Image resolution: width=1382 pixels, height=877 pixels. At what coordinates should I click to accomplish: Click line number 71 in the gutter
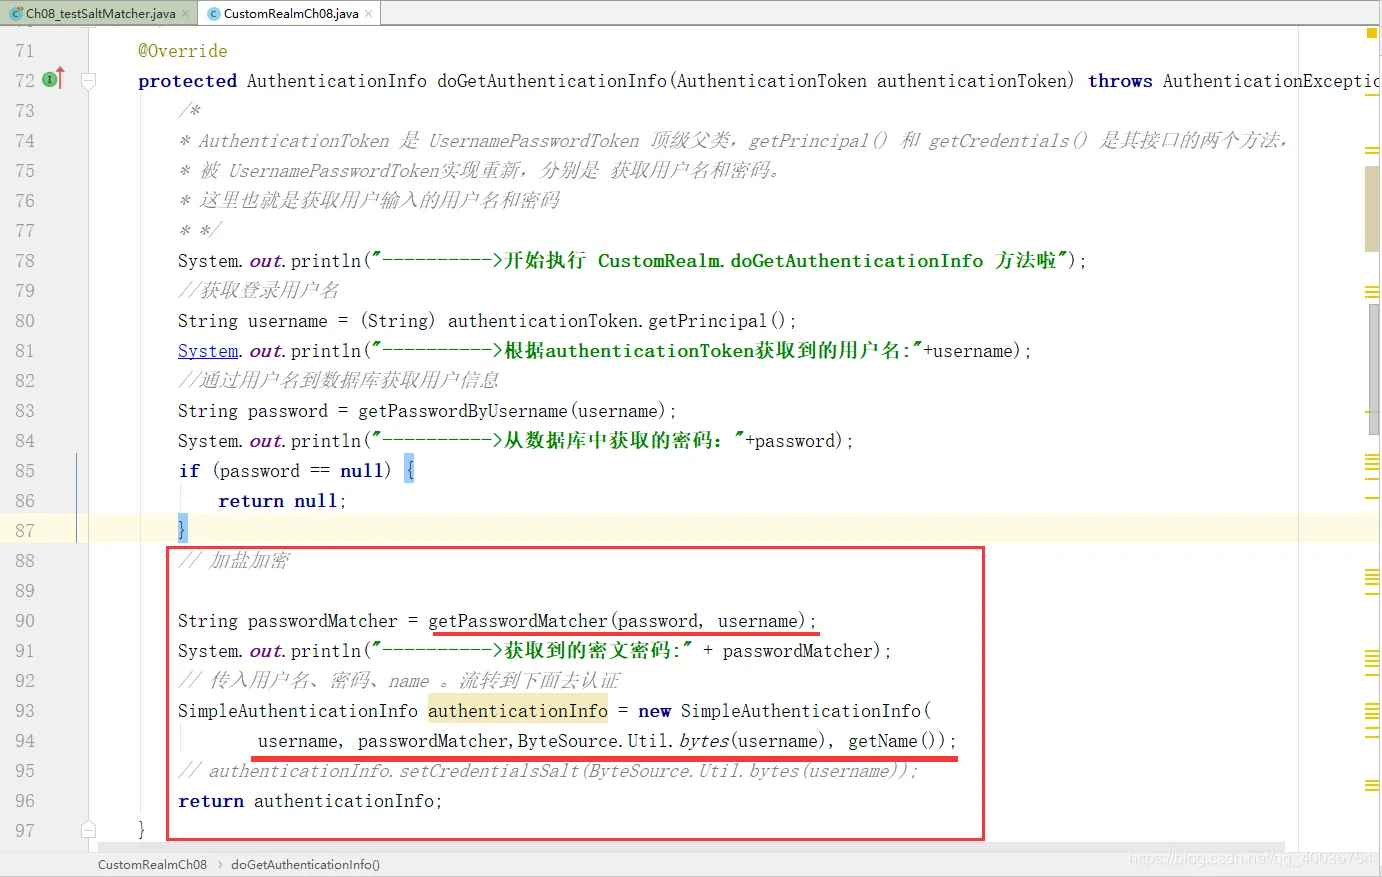pyautogui.click(x=25, y=51)
